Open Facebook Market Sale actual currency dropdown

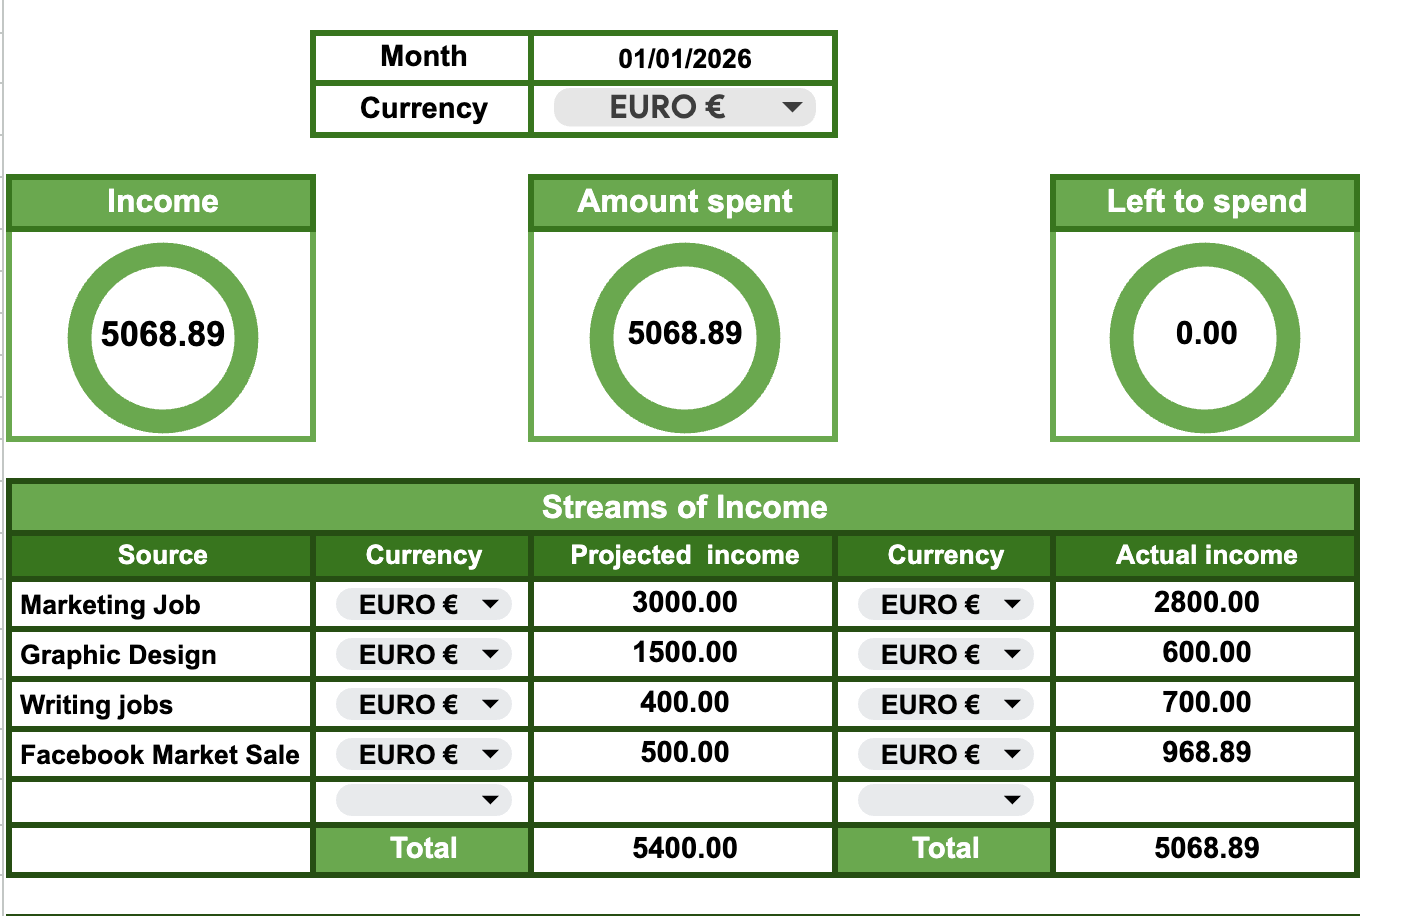pos(944,754)
